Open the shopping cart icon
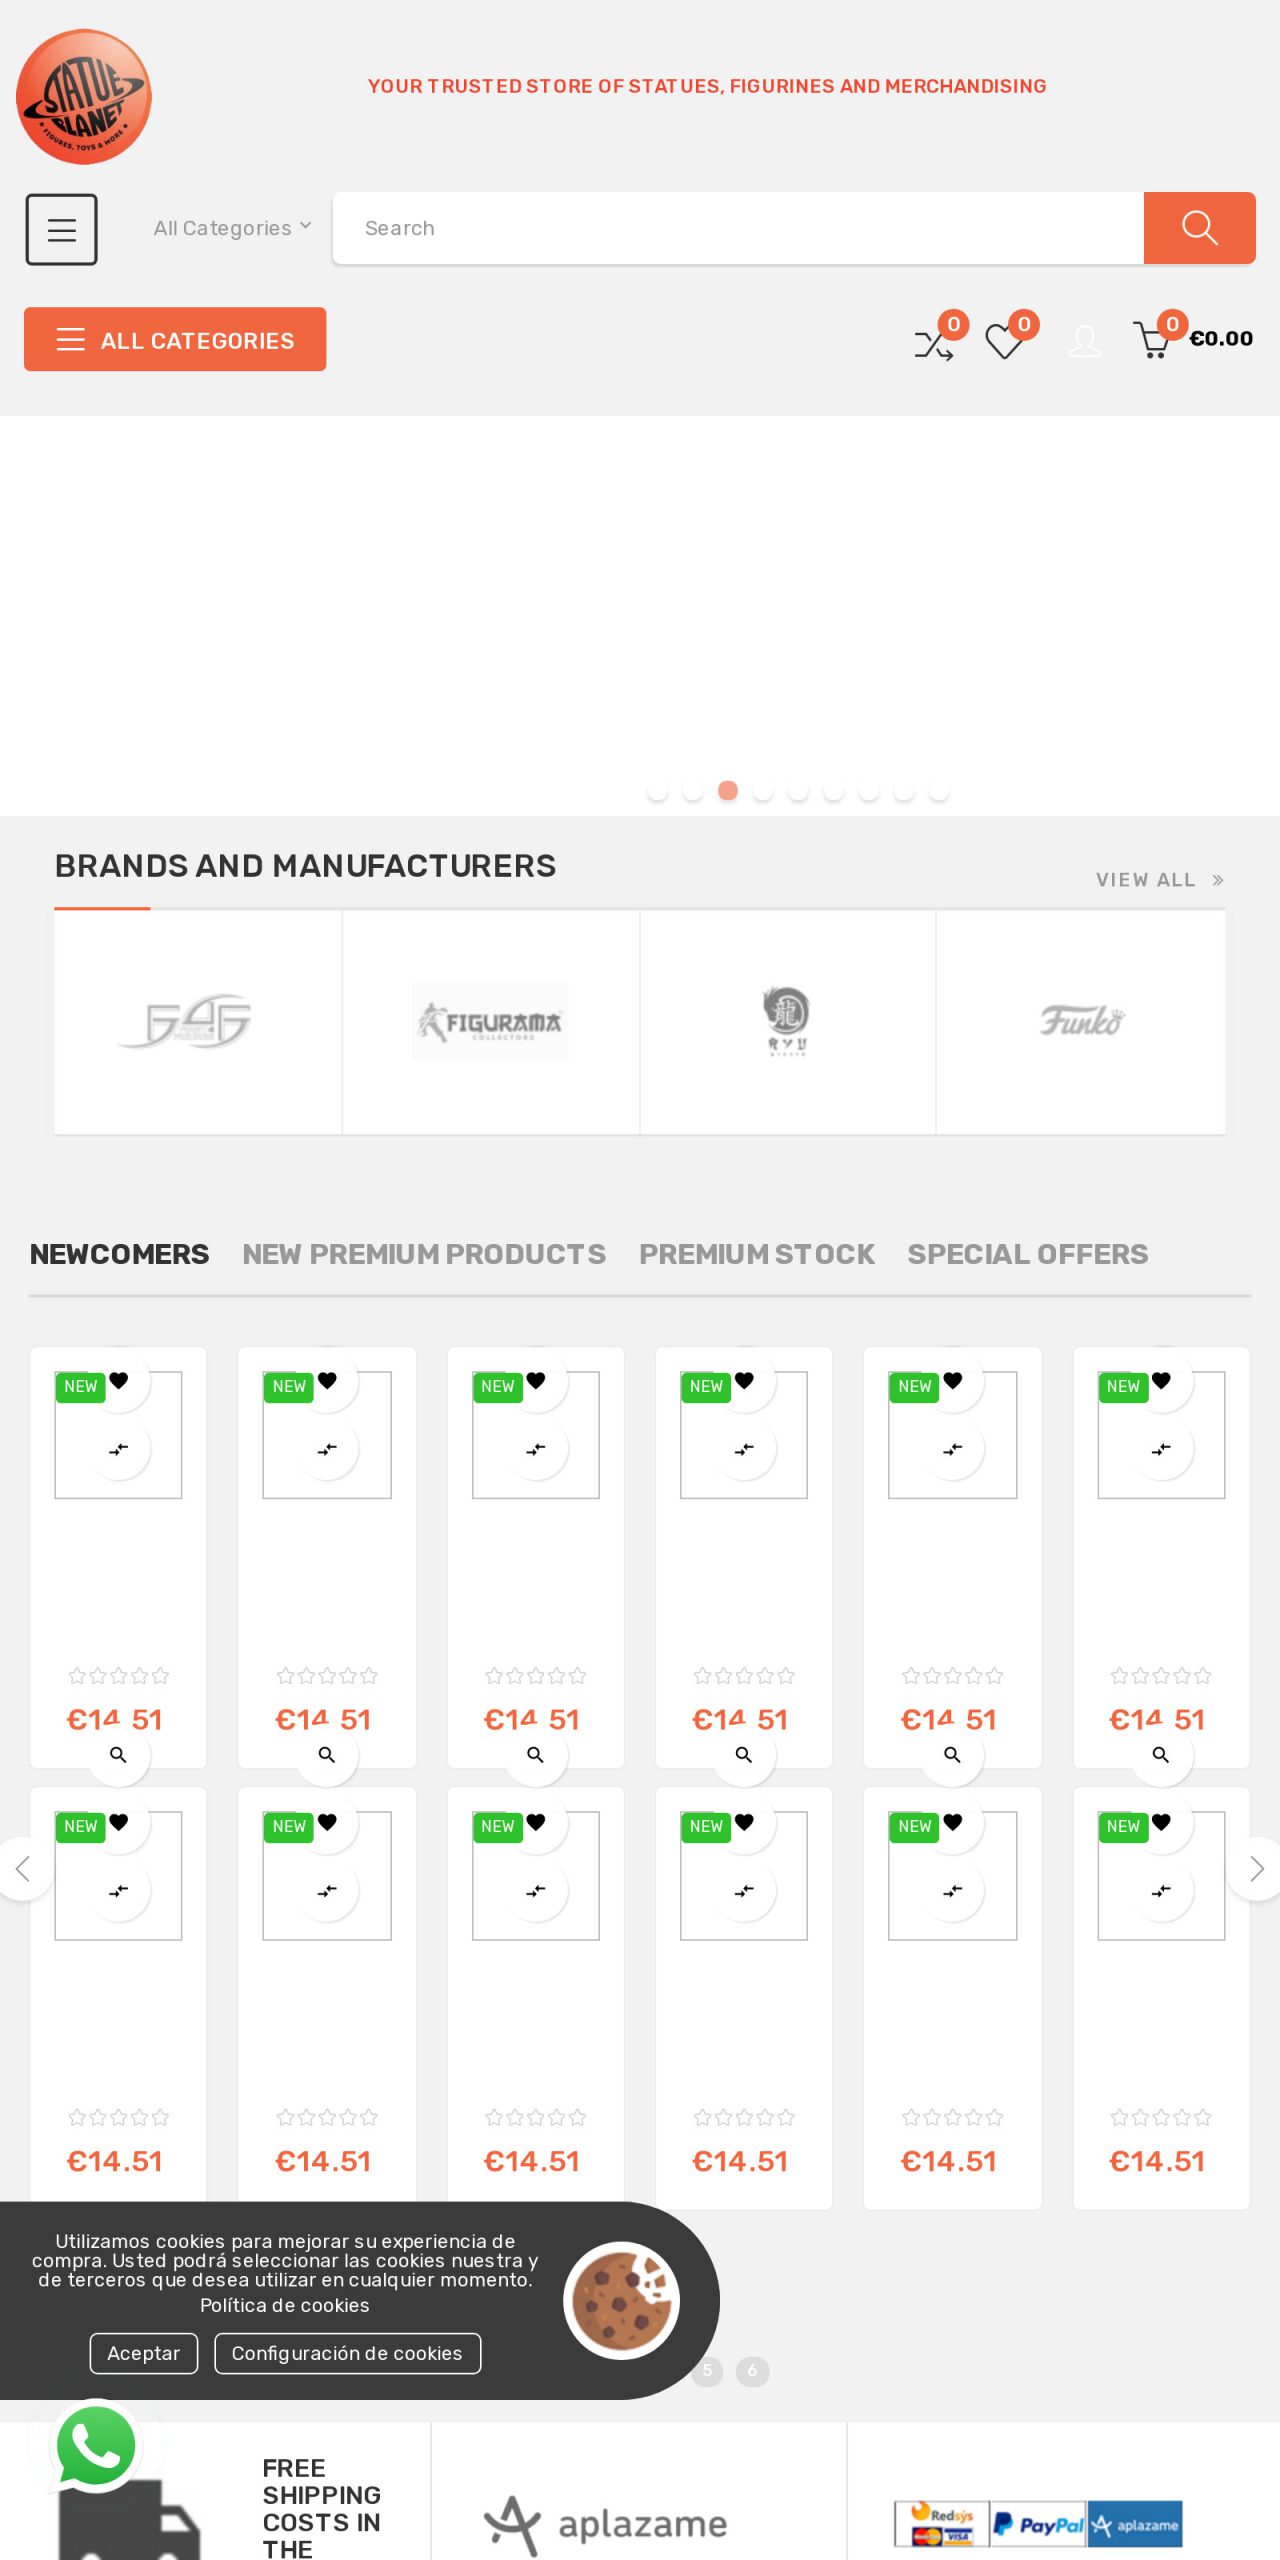 (x=1153, y=341)
